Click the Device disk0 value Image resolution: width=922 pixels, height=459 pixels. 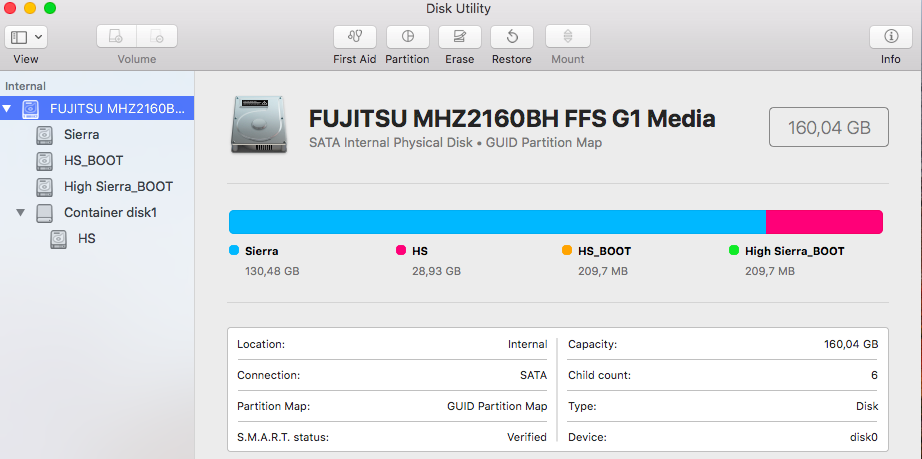(x=863, y=437)
